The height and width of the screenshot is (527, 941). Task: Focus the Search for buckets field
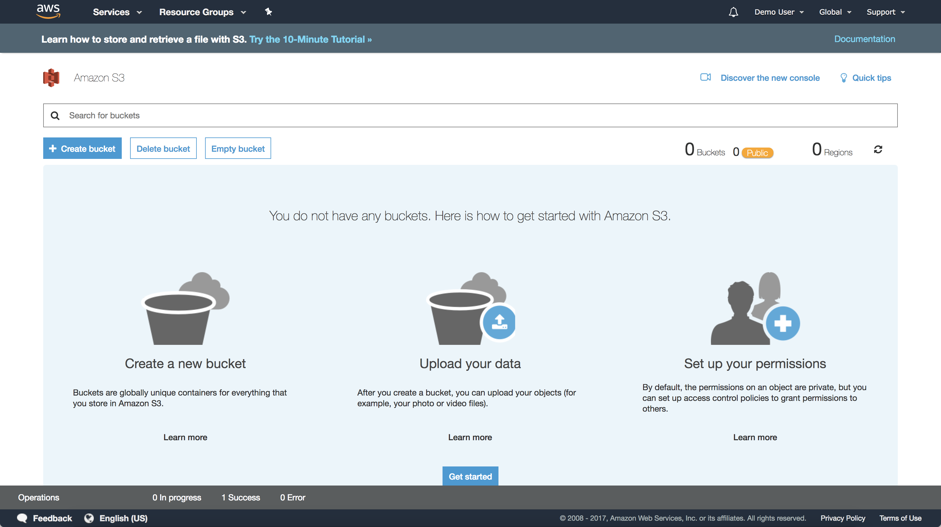(470, 115)
